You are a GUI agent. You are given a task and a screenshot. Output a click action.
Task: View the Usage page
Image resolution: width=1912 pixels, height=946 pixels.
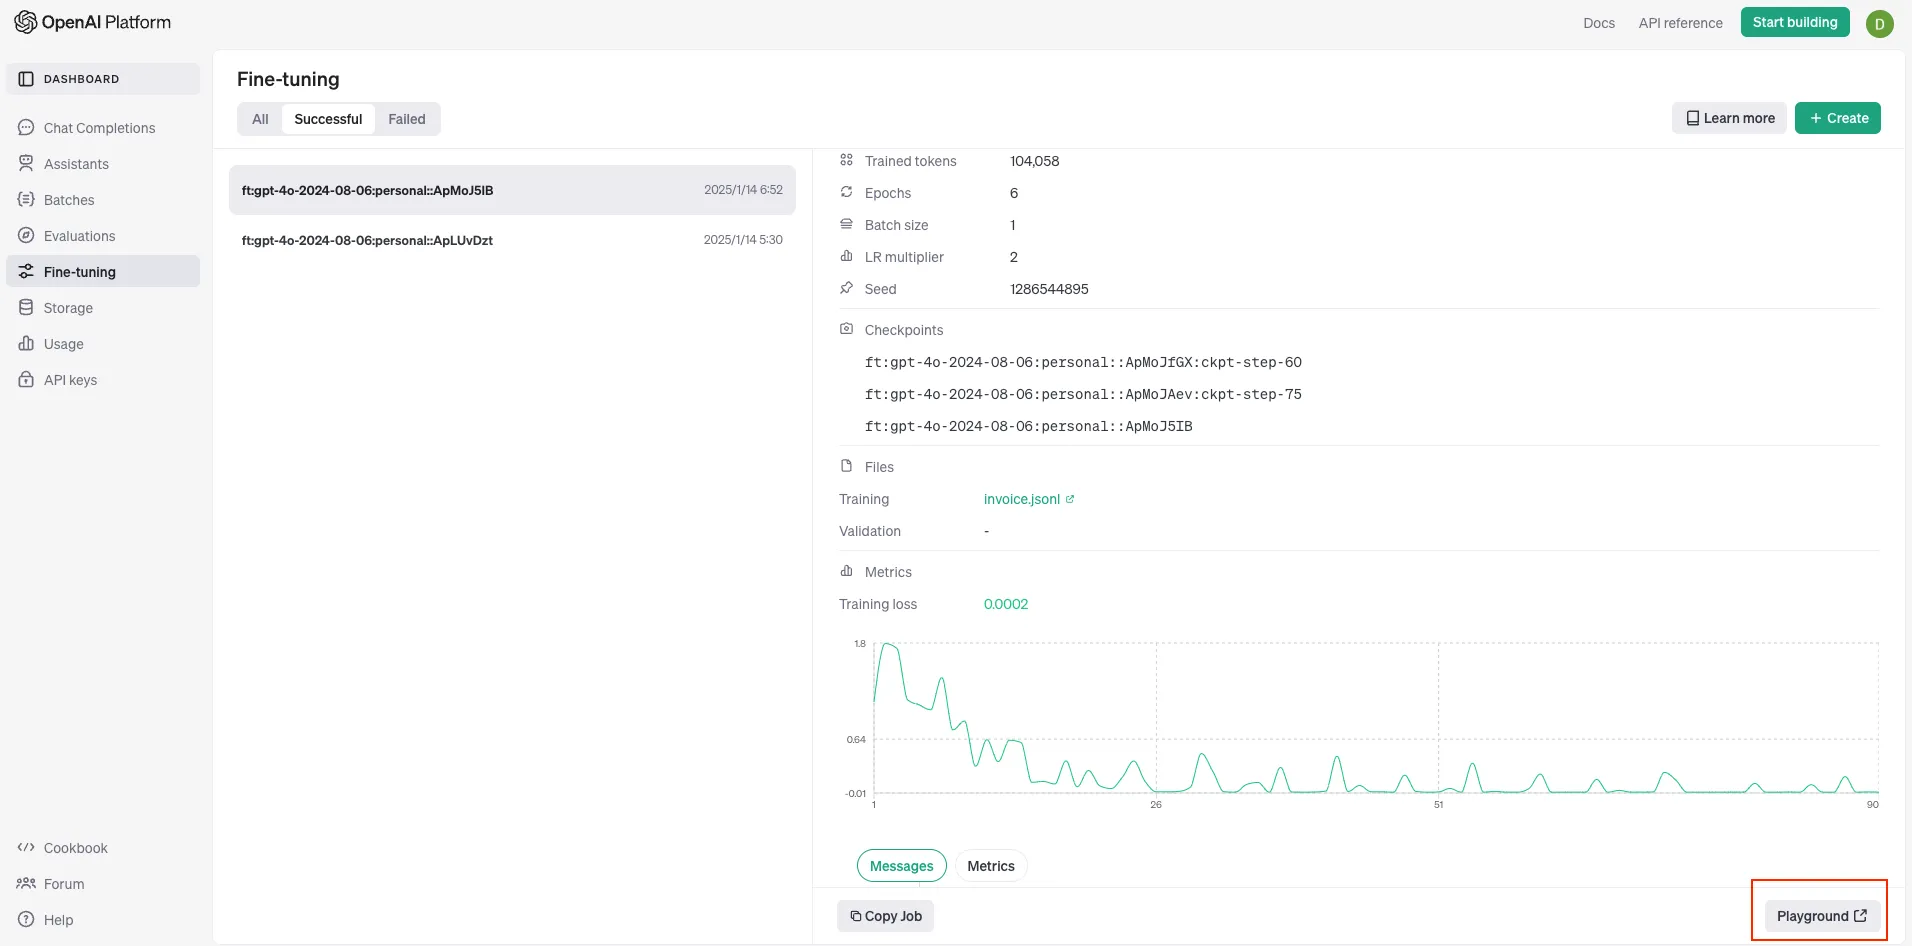103,344
